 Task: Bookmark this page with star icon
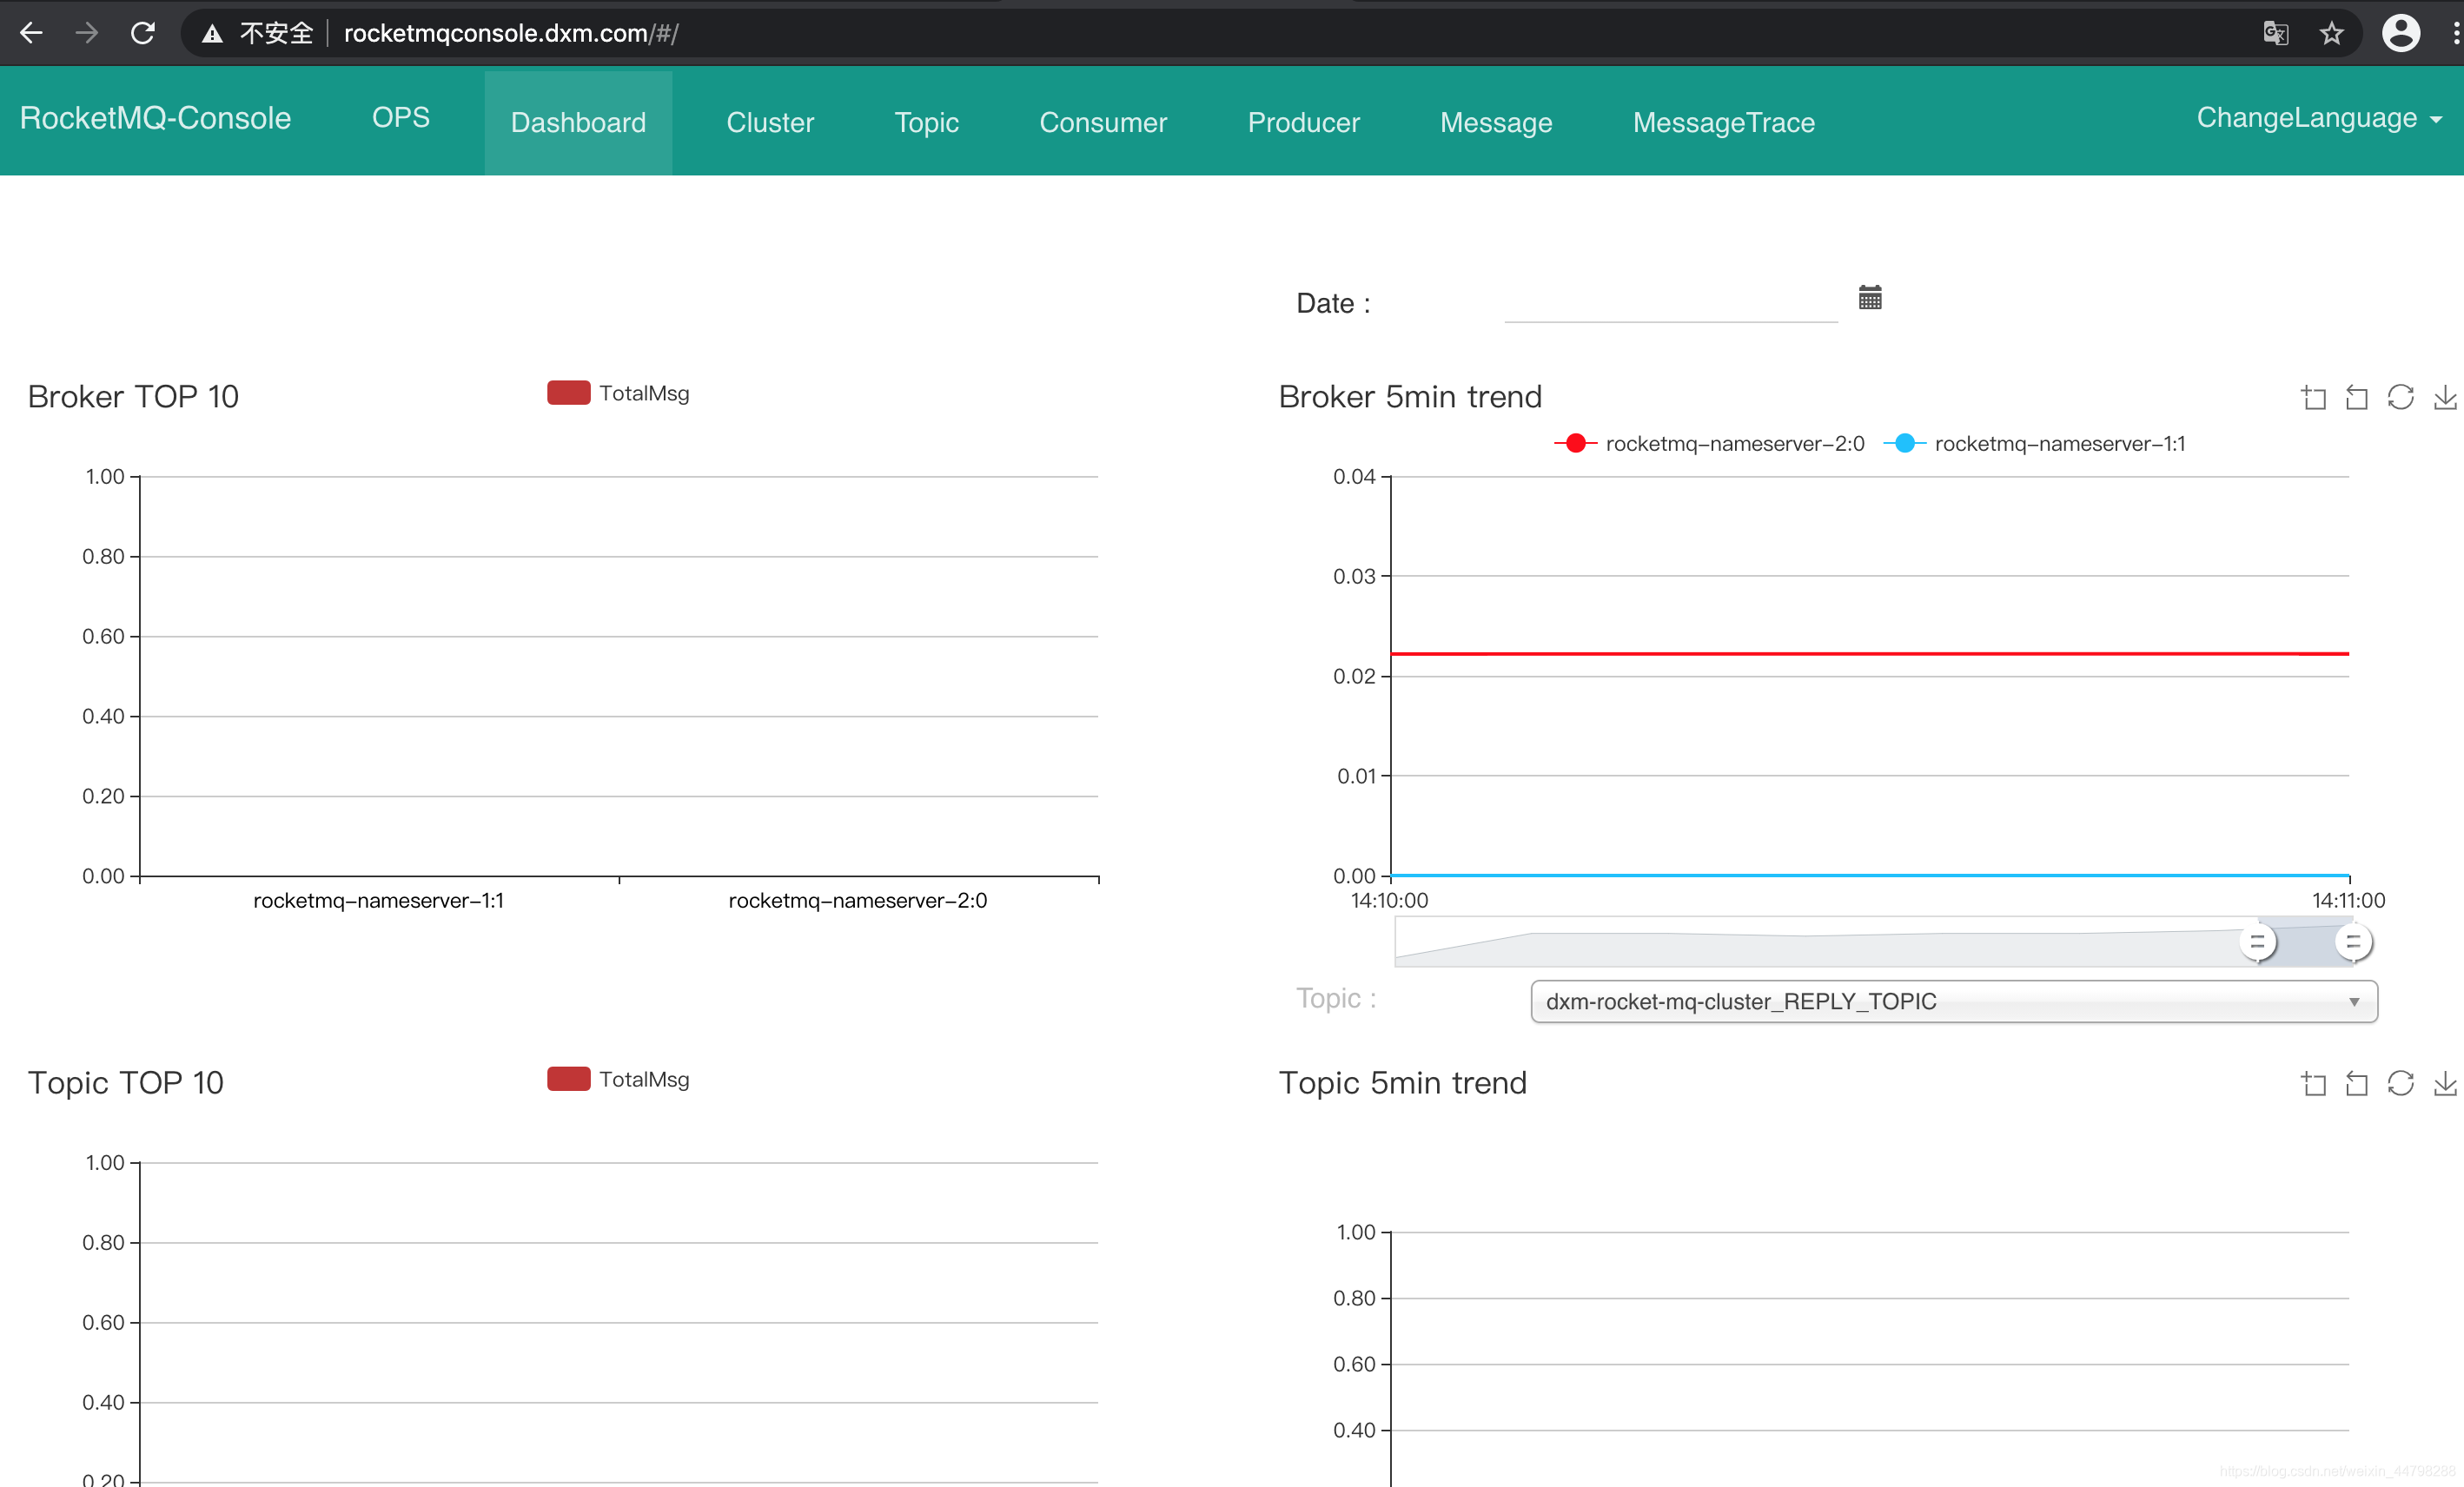[2331, 33]
